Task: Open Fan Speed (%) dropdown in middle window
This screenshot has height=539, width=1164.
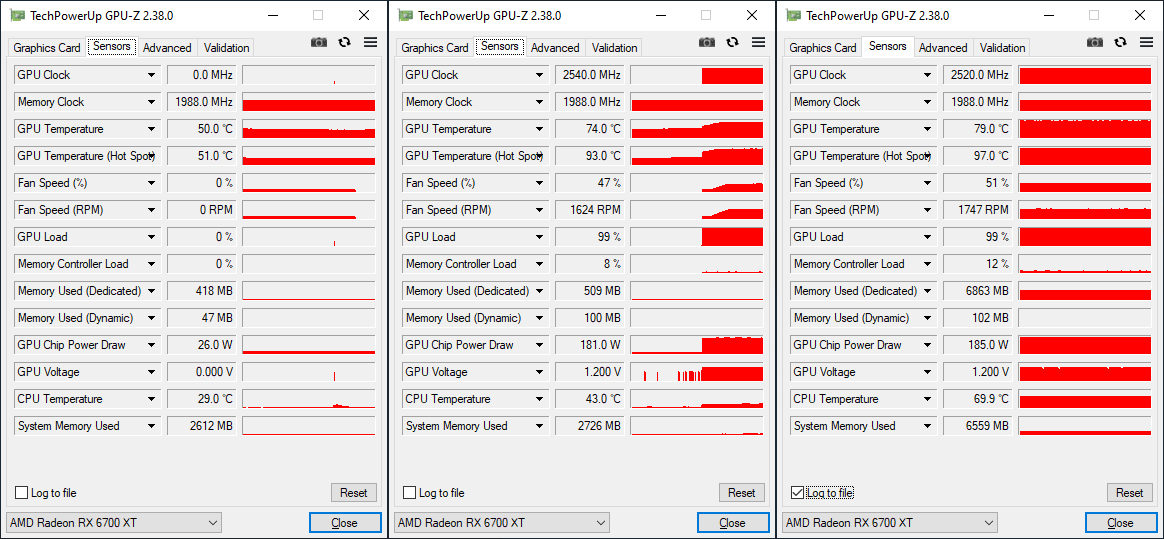Action: [x=540, y=183]
